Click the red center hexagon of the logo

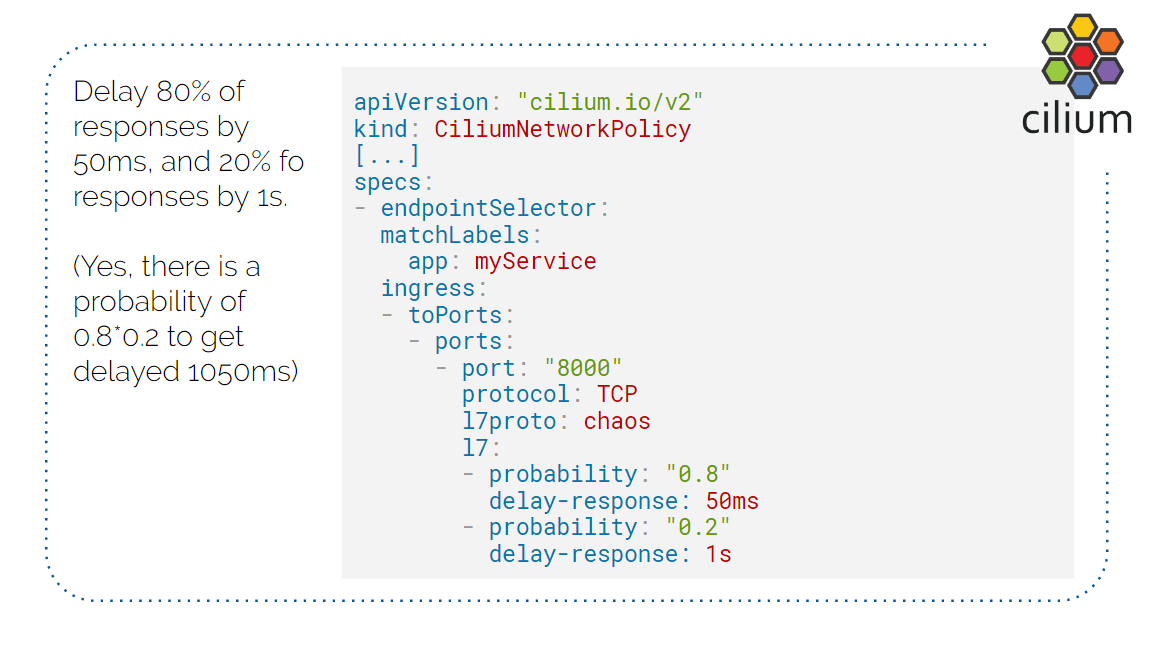click(1082, 56)
